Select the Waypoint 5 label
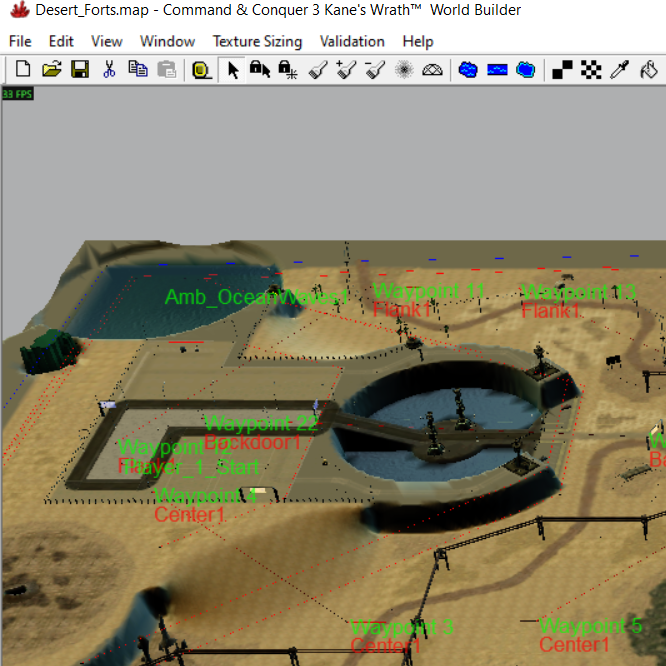 590,626
